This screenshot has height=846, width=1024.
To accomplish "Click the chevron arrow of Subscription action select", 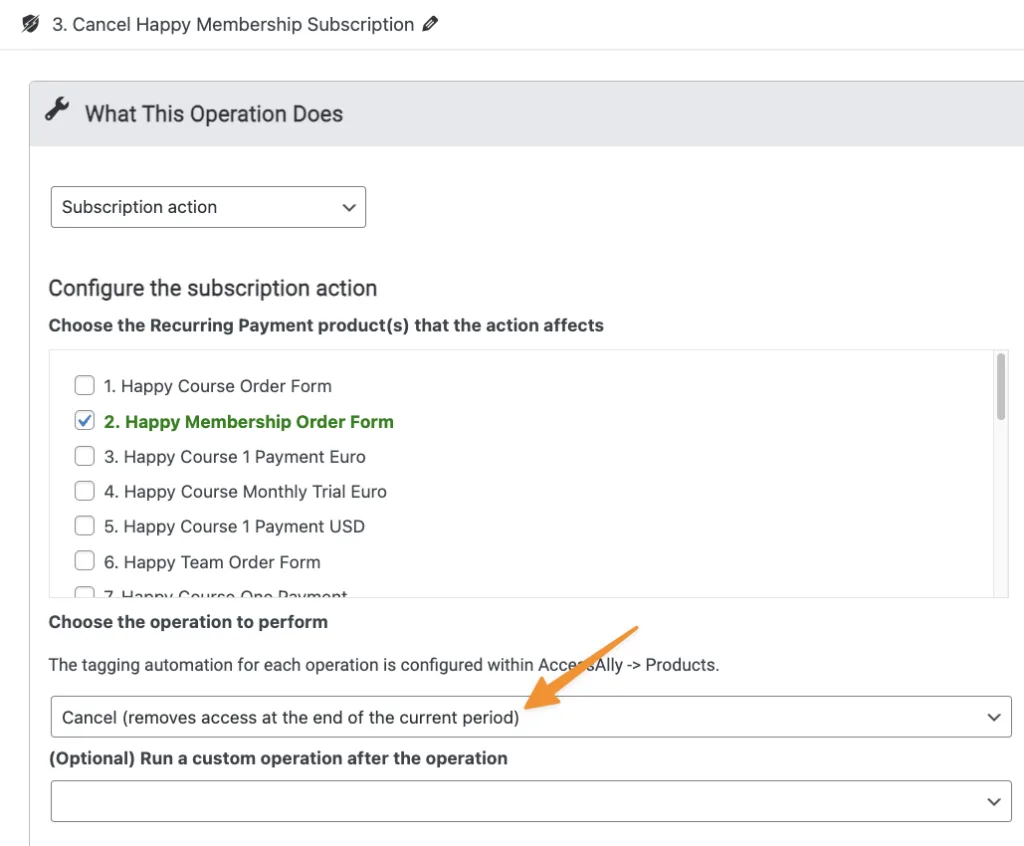I will (x=348, y=208).
